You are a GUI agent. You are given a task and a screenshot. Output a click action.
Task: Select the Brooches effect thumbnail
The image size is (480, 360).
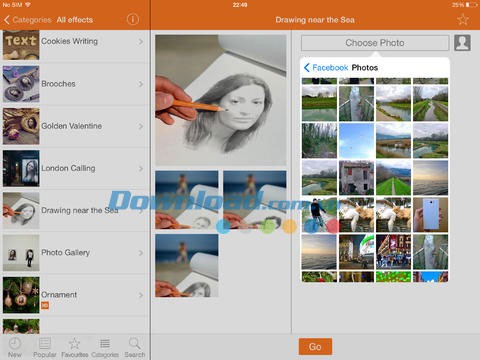[x=21, y=84]
